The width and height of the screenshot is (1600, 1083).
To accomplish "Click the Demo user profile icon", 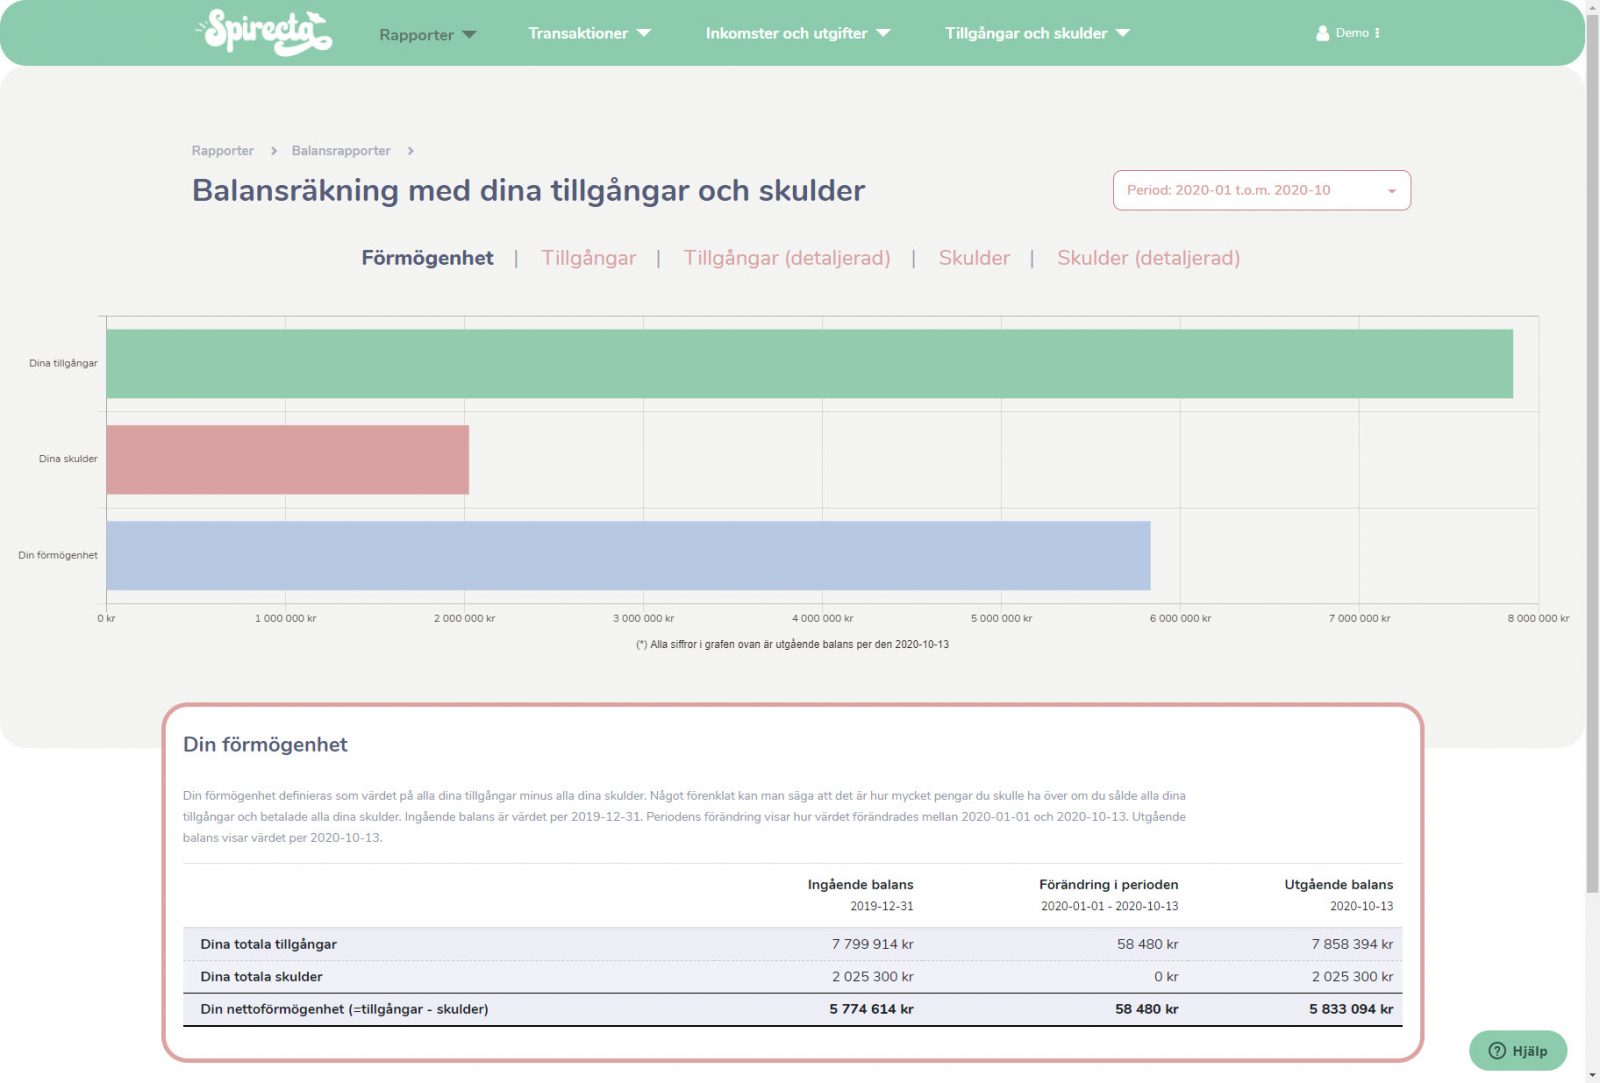I will pyautogui.click(x=1322, y=33).
